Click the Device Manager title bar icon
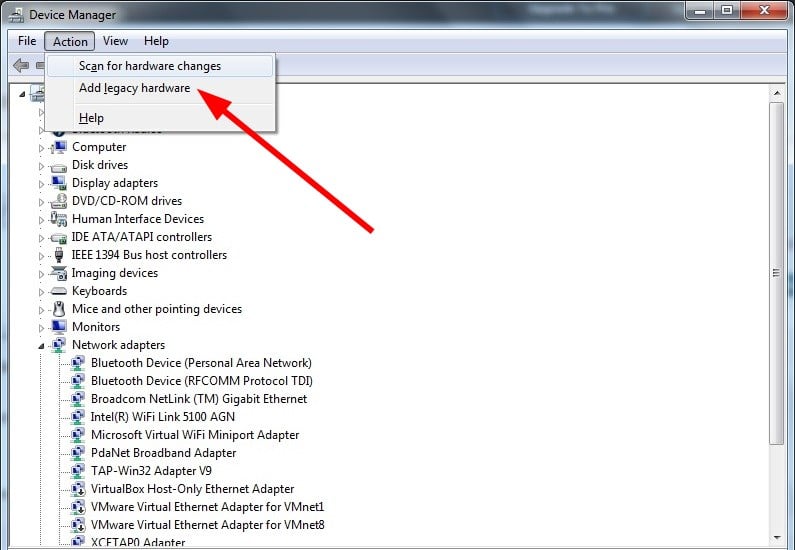Image resolution: width=795 pixels, height=550 pixels. tap(16, 15)
